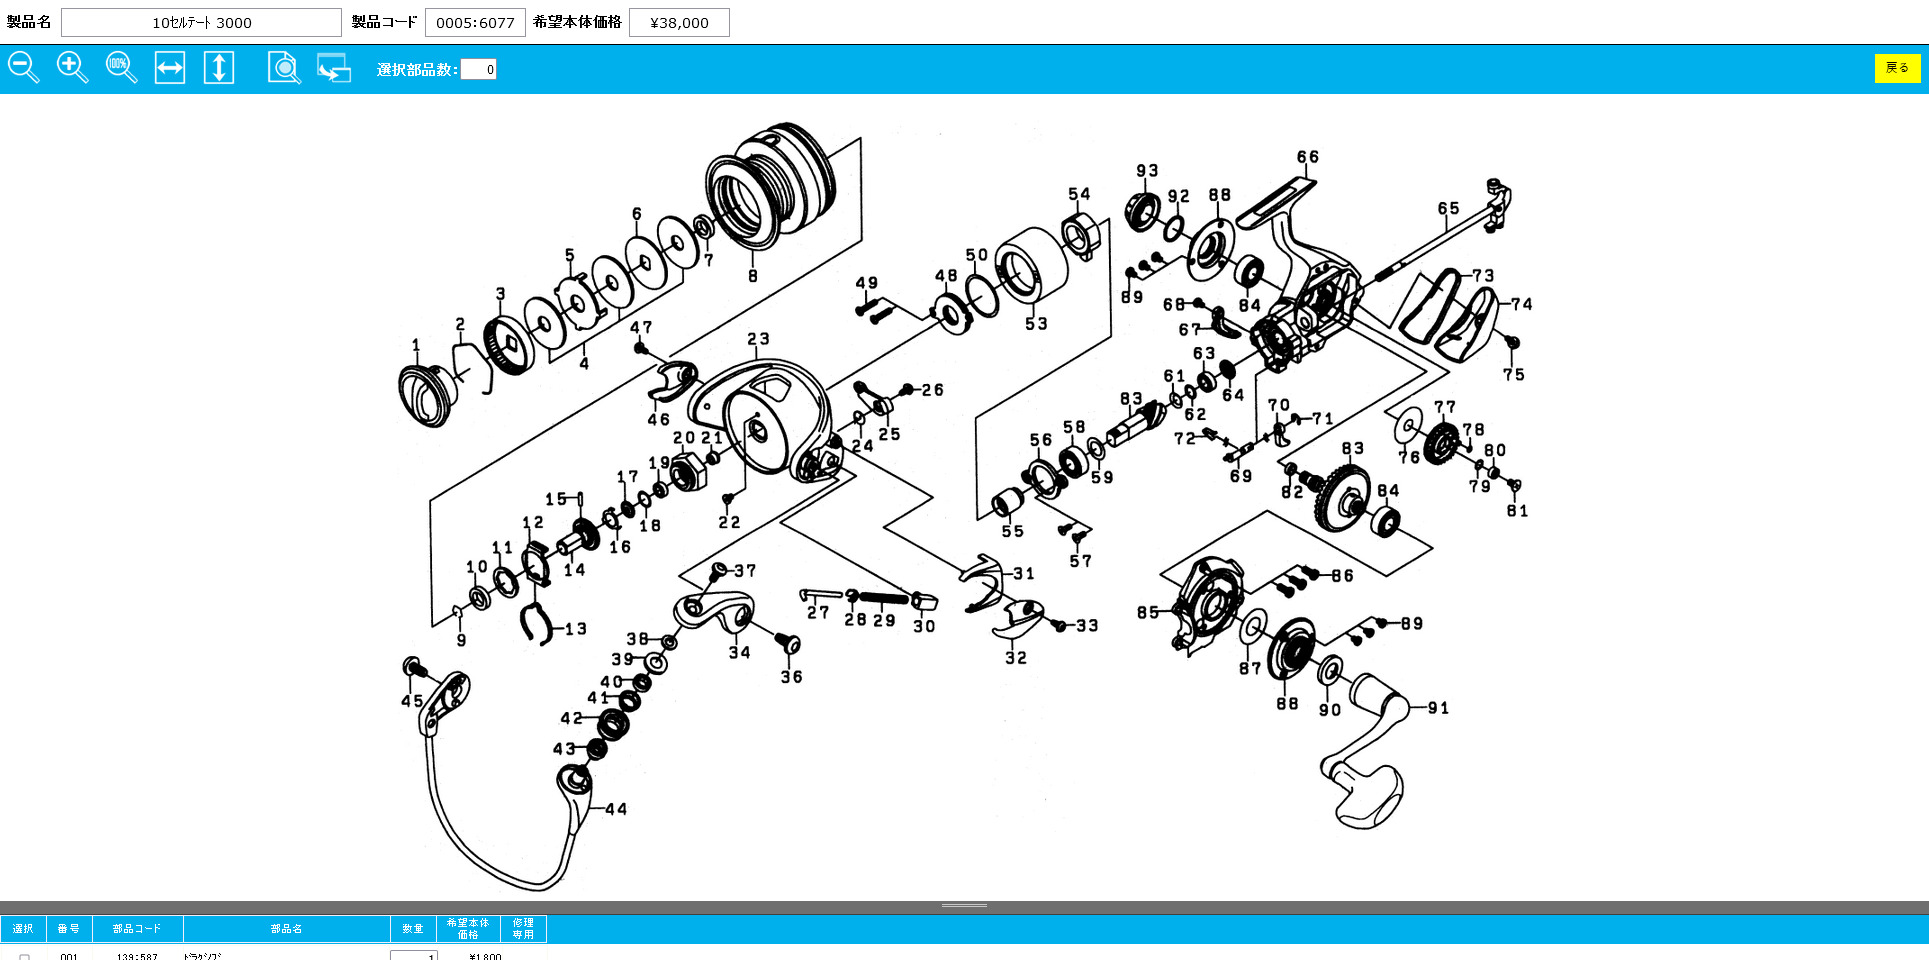Viewport: 1929px width, 960px height.
Task: Select part number 3 label
Action: (x=501, y=293)
